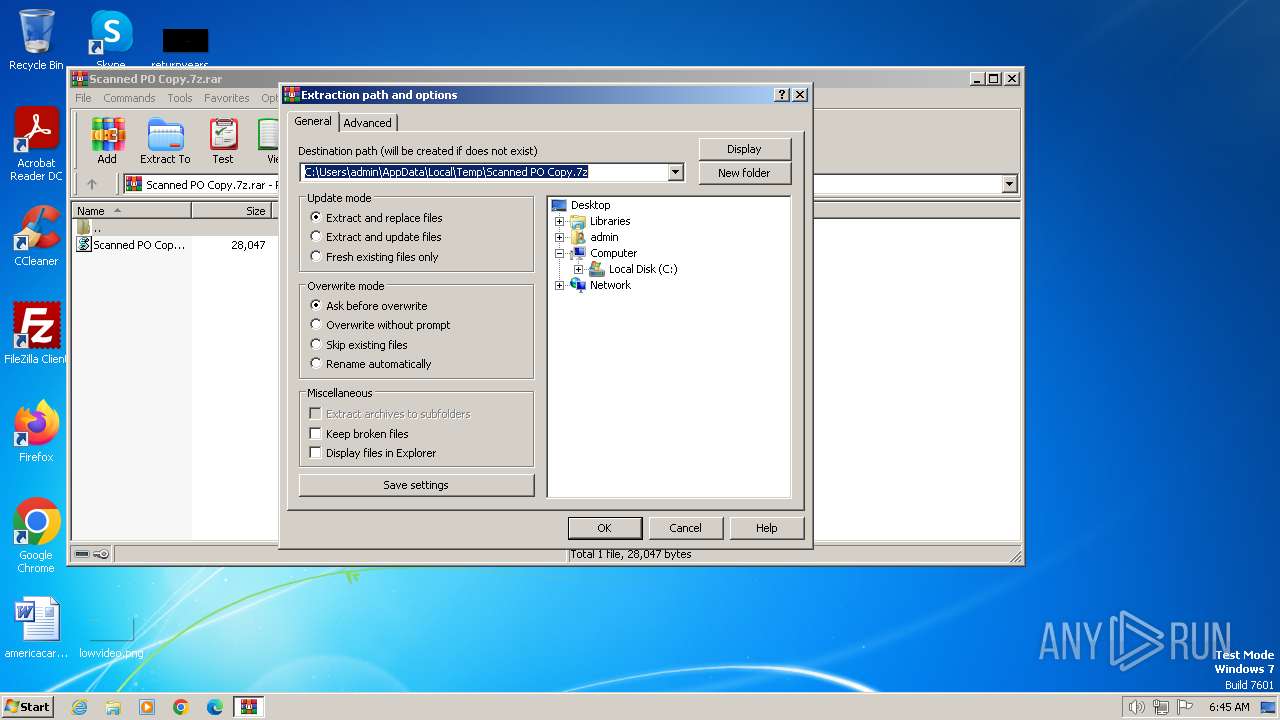Screen dimensions: 1280x720
Task: Open Firefox desktop shortcut
Action: point(36,432)
